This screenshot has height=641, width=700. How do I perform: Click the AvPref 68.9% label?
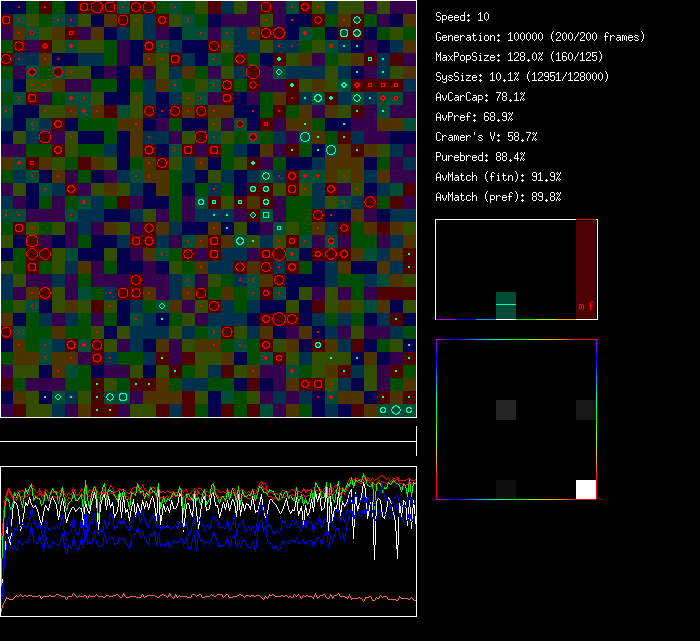click(x=474, y=117)
